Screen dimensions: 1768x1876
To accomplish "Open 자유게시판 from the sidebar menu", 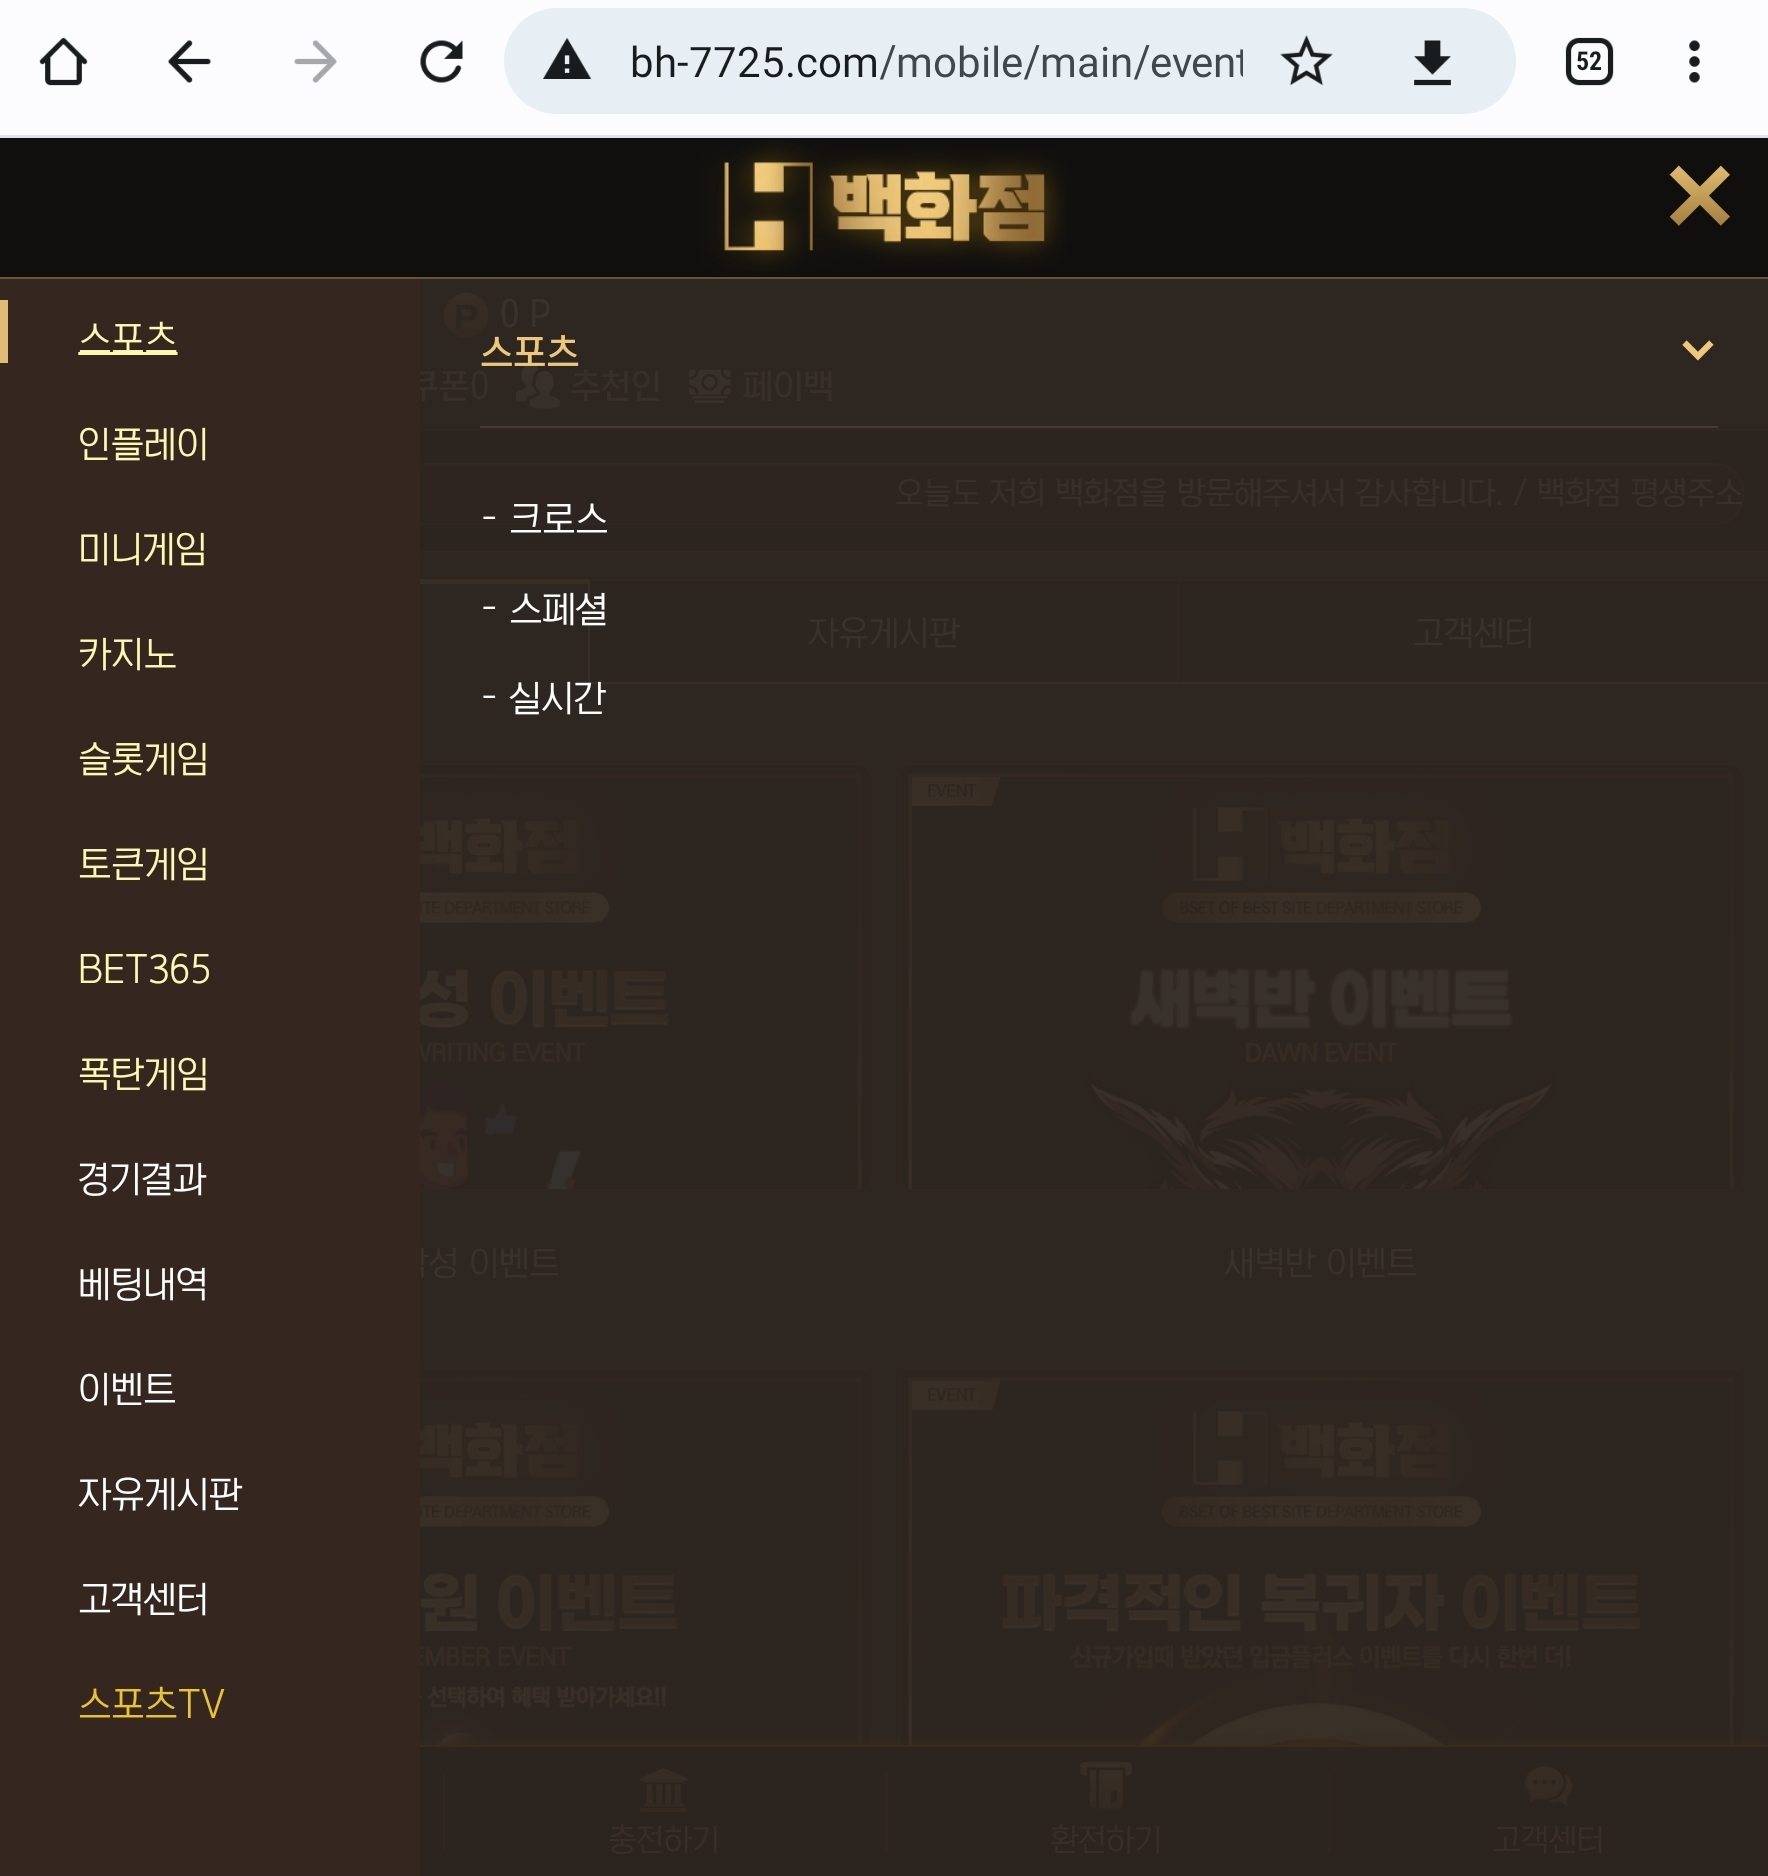I will [x=160, y=1493].
